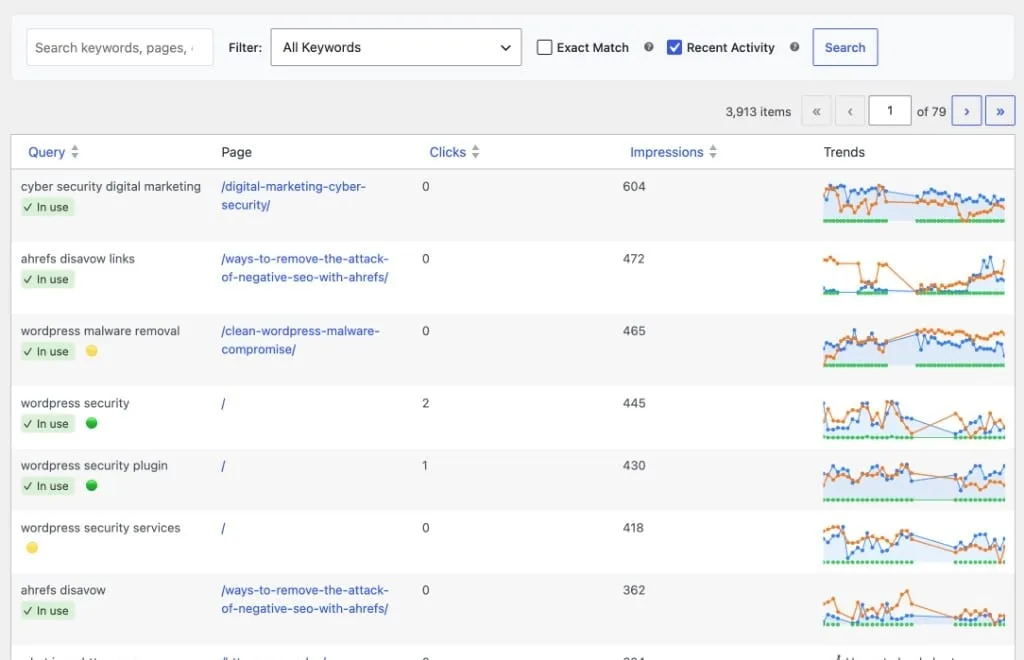Viewport: 1024px width, 660px height.
Task: Click the sort arrows beside Clicks
Action: pos(475,152)
